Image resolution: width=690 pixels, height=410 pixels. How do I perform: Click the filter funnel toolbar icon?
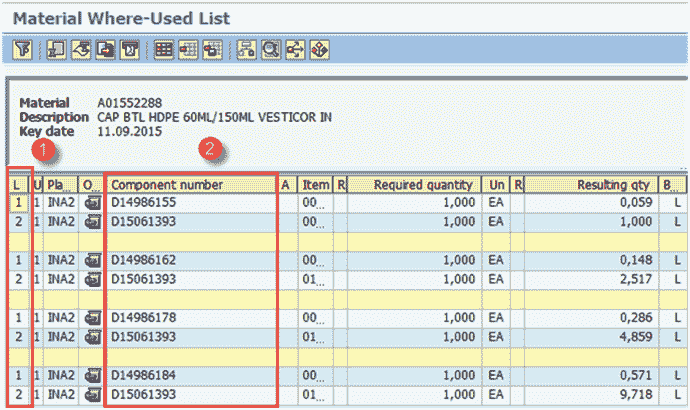point(22,50)
